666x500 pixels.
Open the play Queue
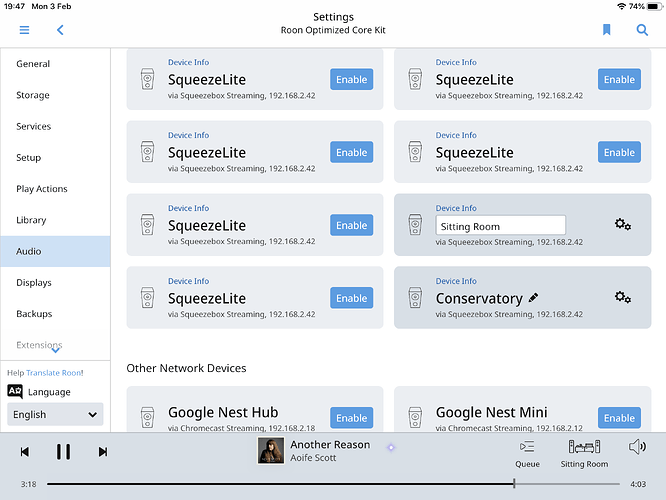point(527,454)
